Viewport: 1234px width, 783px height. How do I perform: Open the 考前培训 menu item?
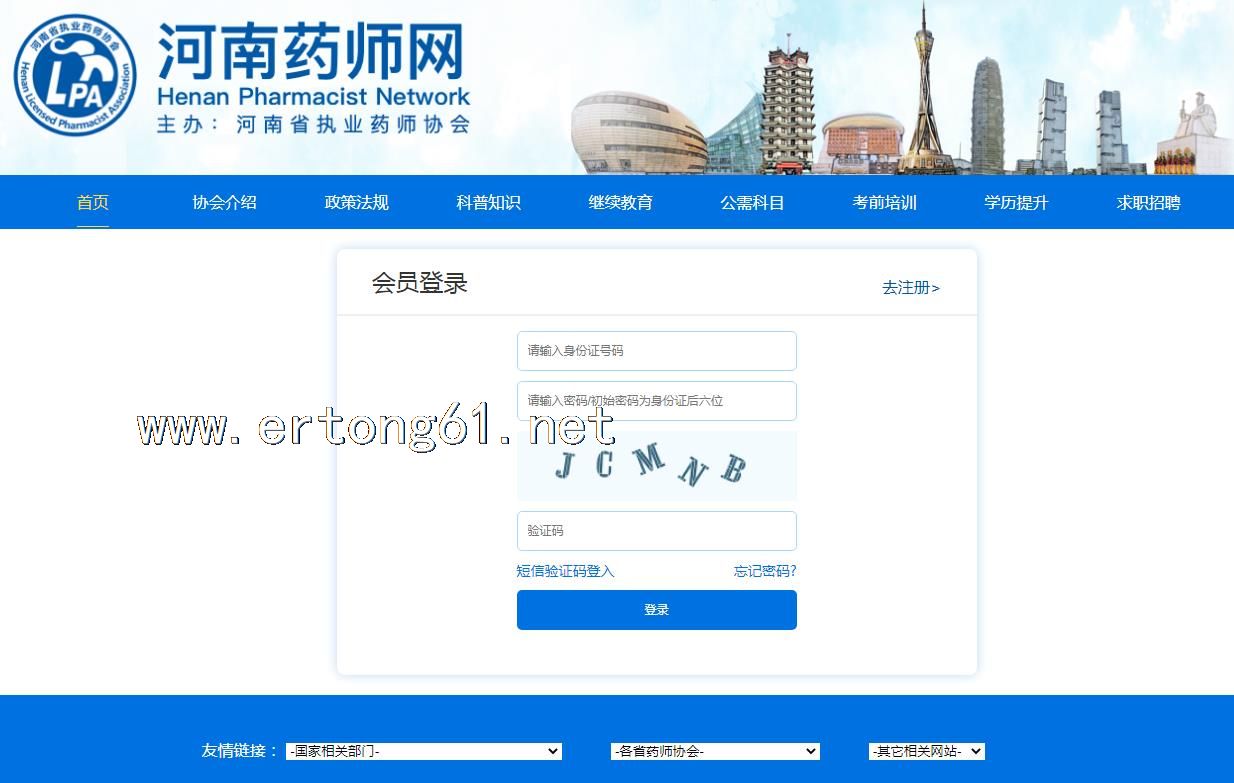pos(885,203)
